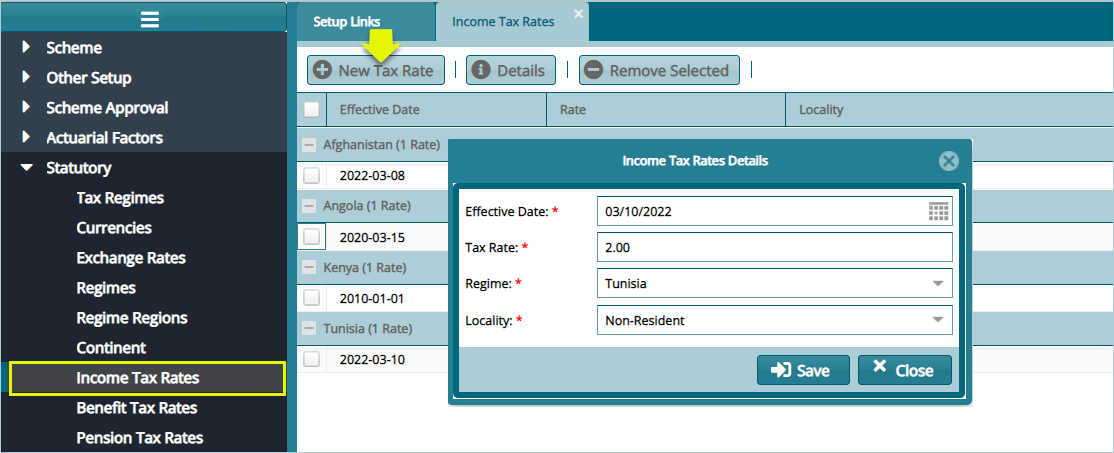1114x453 pixels.
Task: Open Benefit Tax Rates in sidebar
Action: coord(136,408)
